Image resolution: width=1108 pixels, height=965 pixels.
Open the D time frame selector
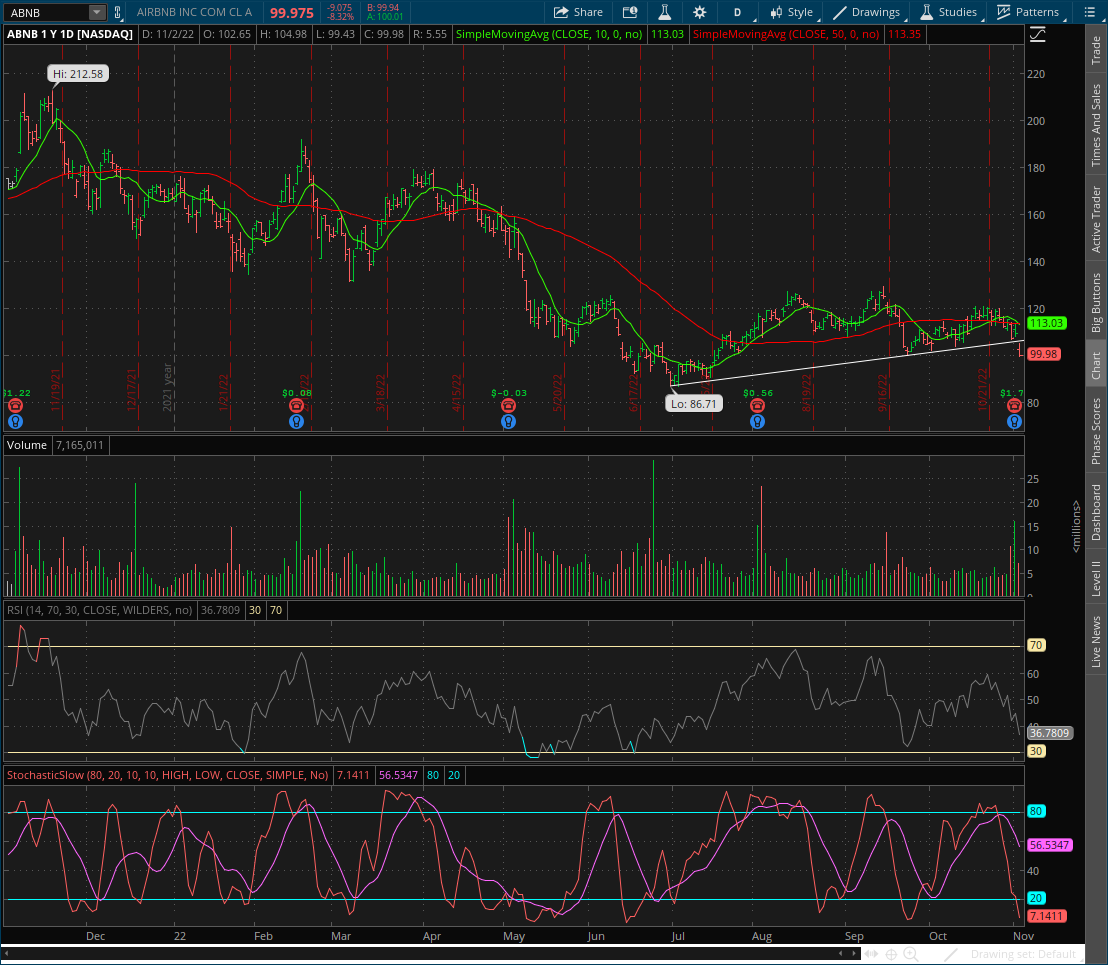[x=739, y=12]
